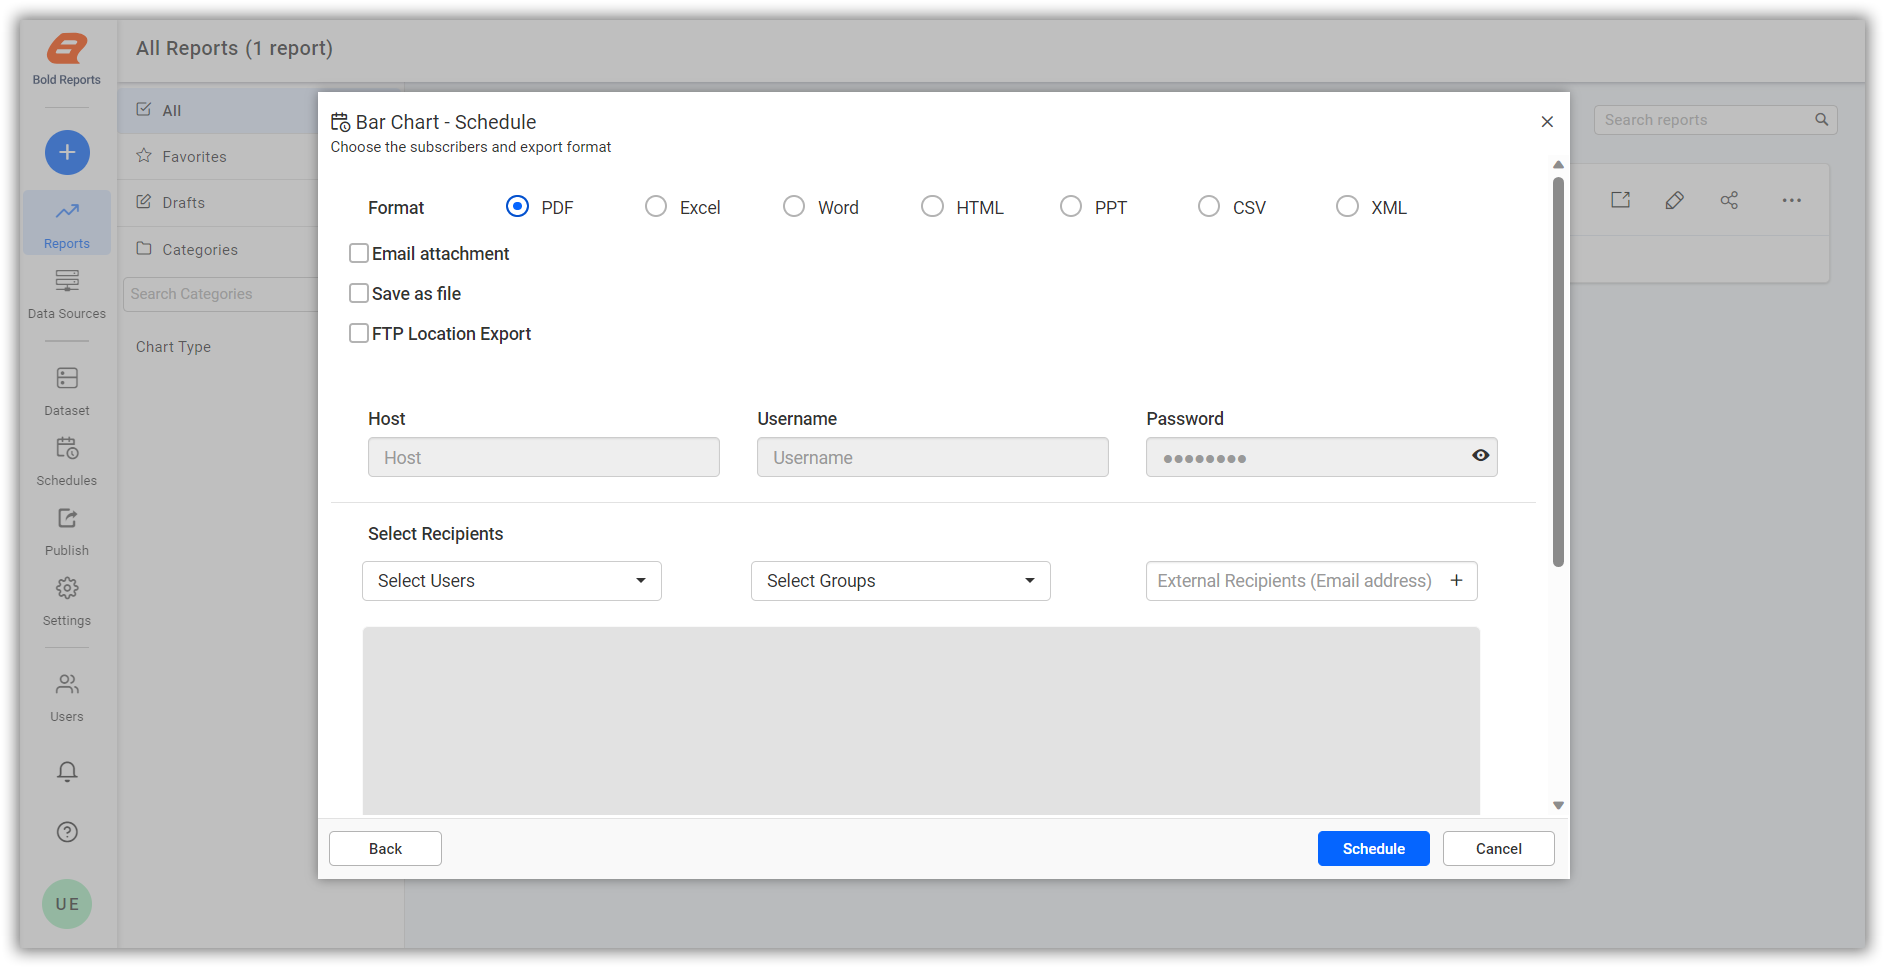This screenshot has height=968, width=1885.
Task: Open notifications via the bell icon
Action: [66, 771]
